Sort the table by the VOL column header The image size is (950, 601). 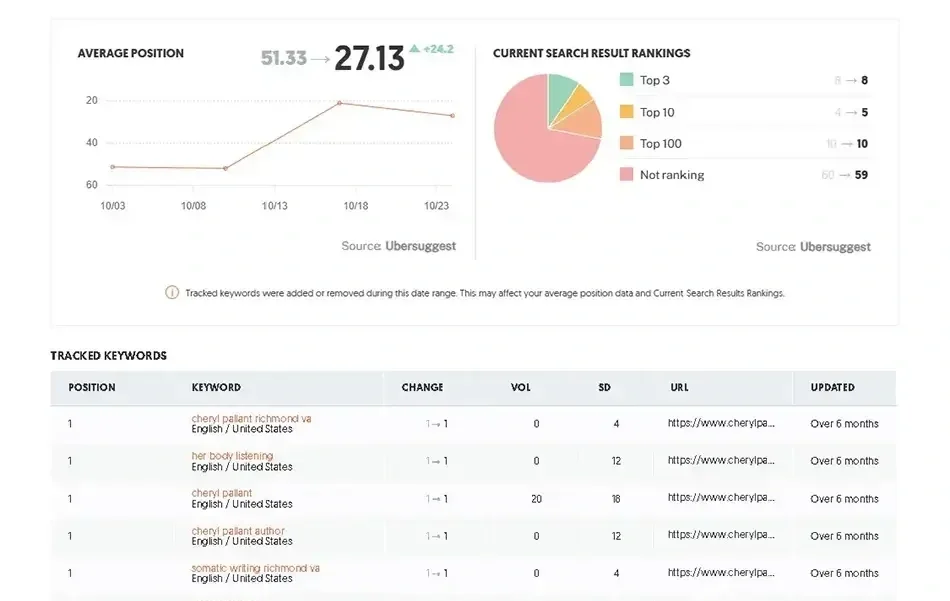[x=520, y=387]
